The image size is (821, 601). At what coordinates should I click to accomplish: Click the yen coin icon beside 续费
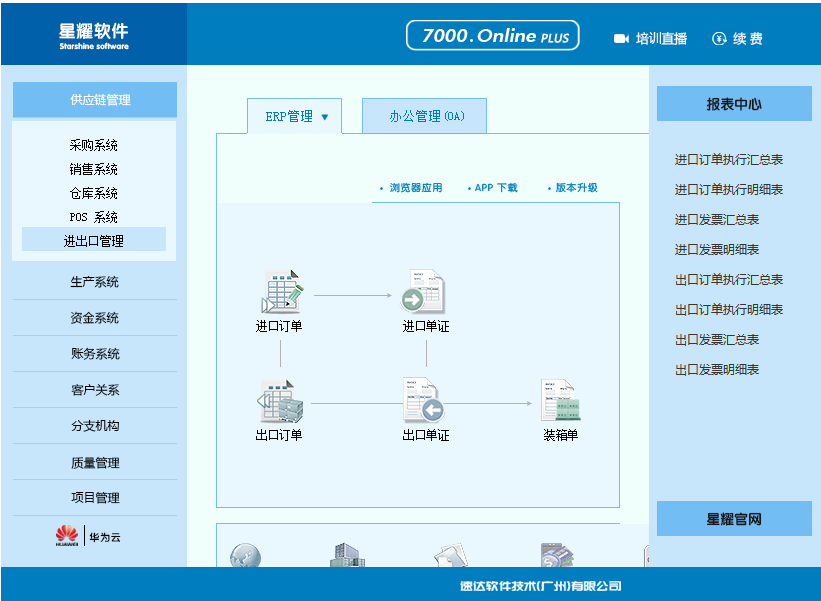tap(719, 39)
